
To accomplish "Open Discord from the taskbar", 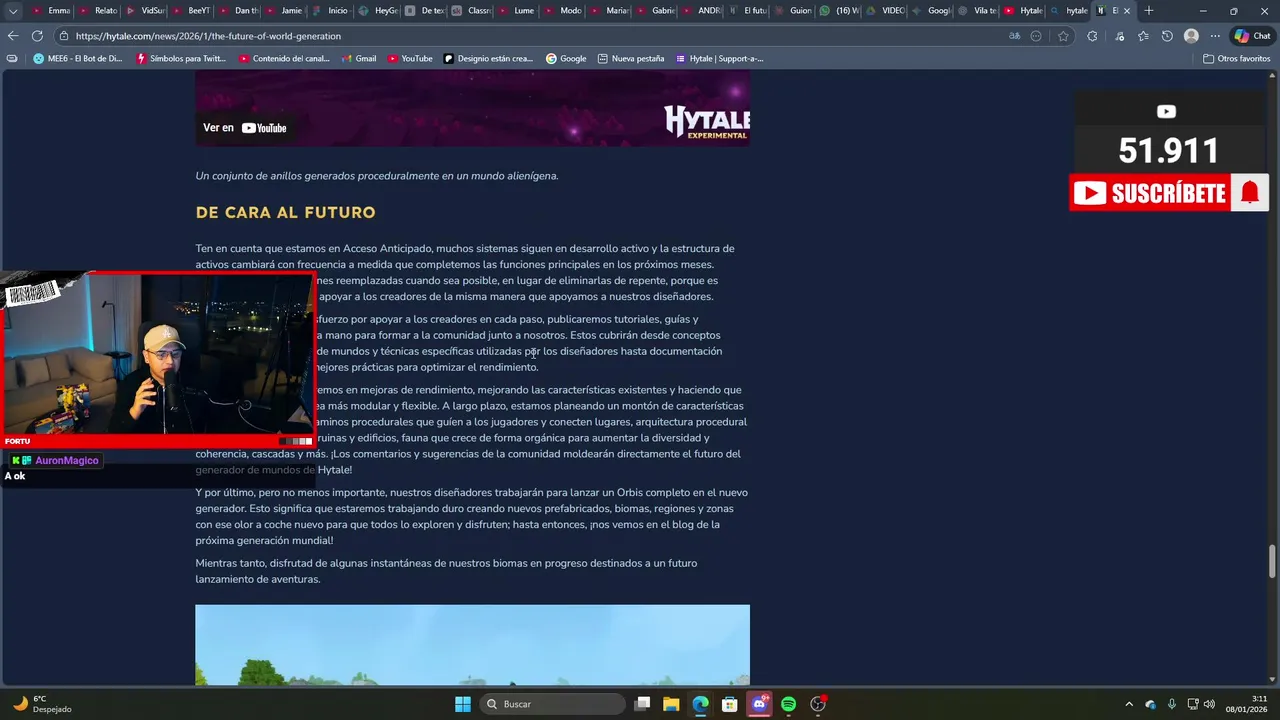I will click(759, 704).
